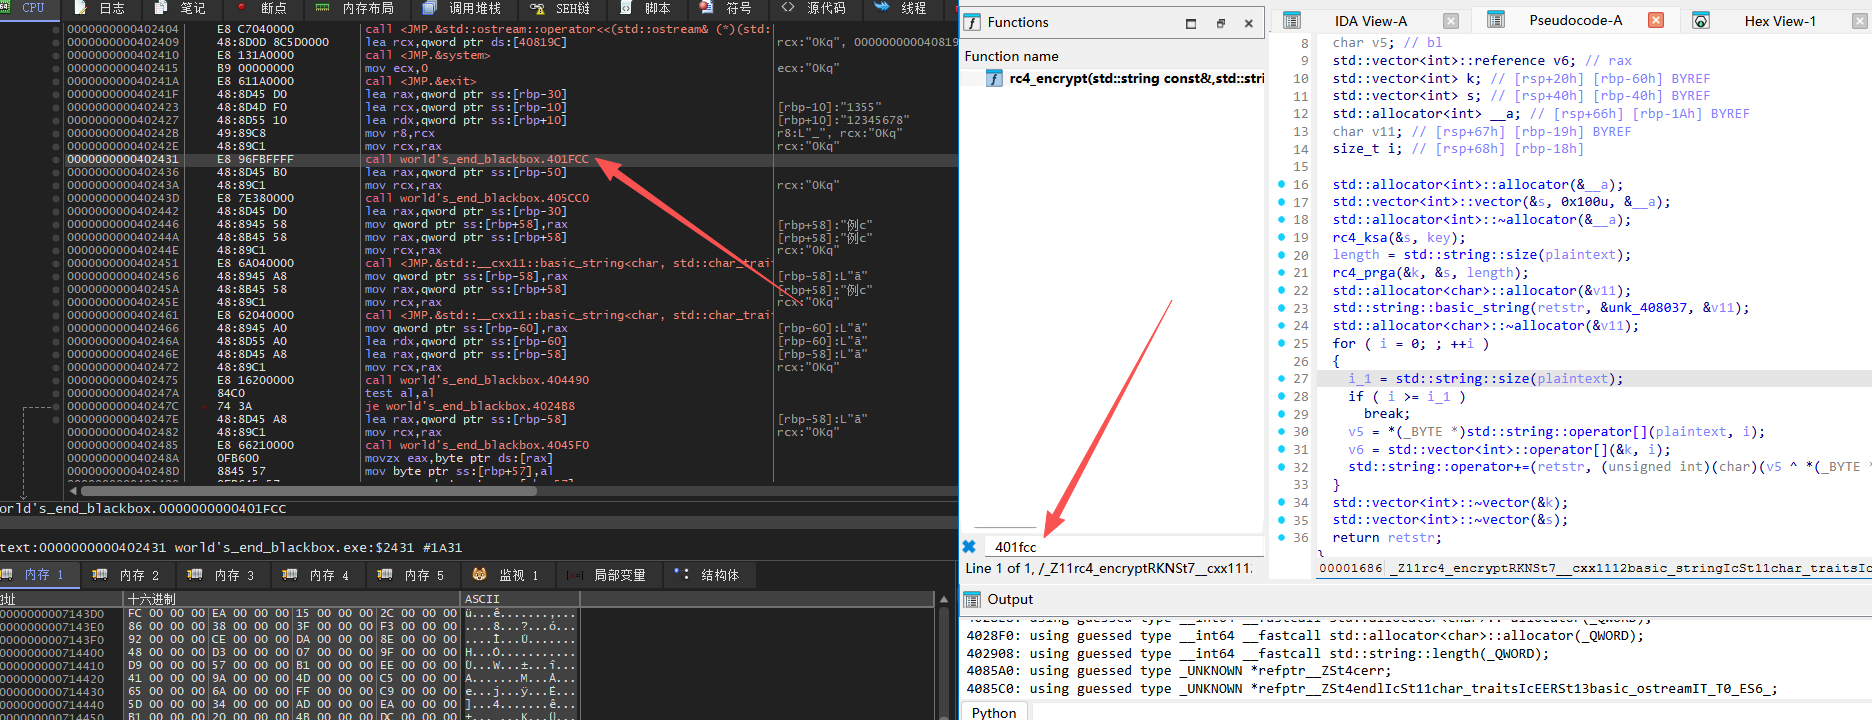Switch to the 内存 2 dump tab

128,575
